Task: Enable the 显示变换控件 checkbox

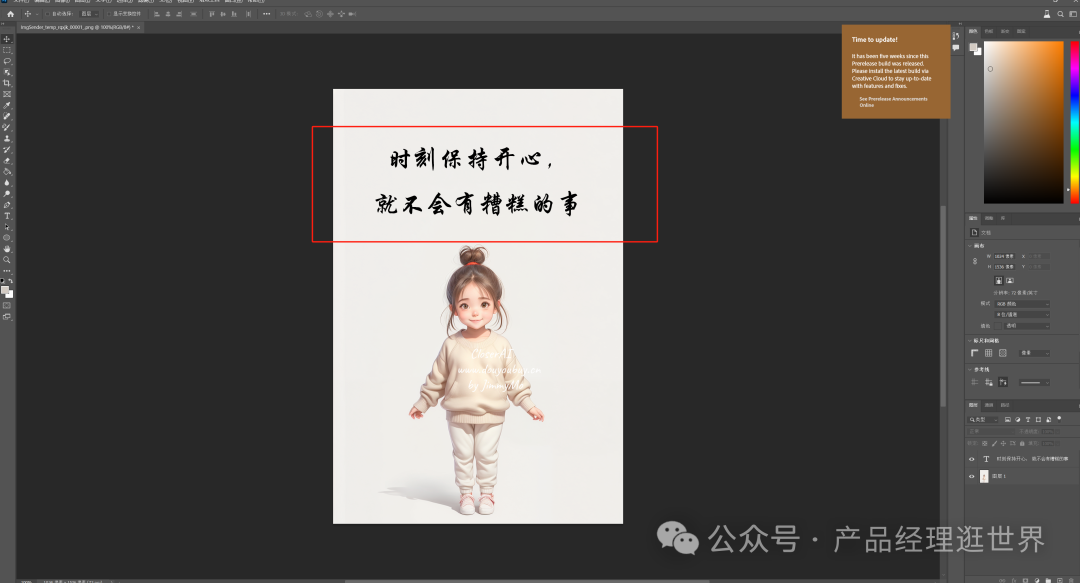Action: click(108, 14)
